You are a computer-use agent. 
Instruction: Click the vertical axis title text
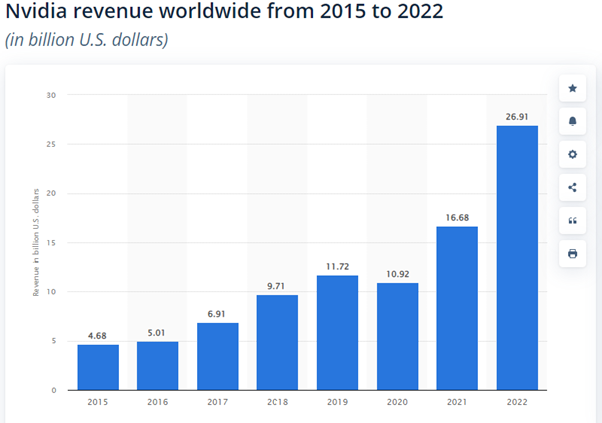(x=36, y=242)
